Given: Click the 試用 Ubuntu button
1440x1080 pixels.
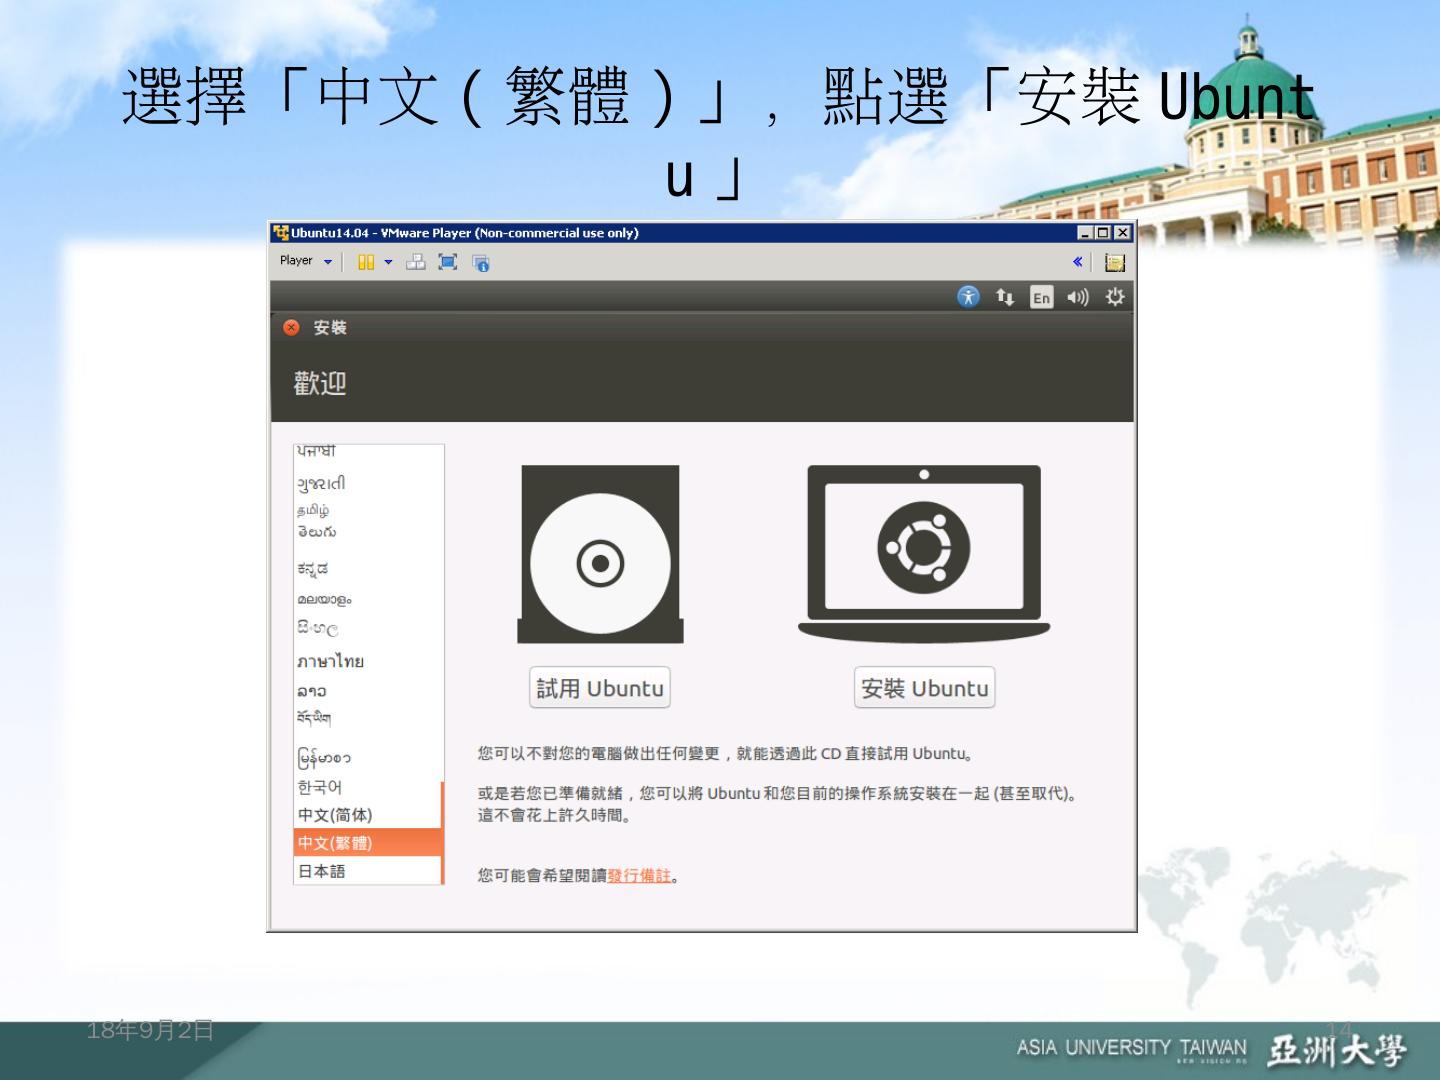Looking at the screenshot, I should coord(600,688).
